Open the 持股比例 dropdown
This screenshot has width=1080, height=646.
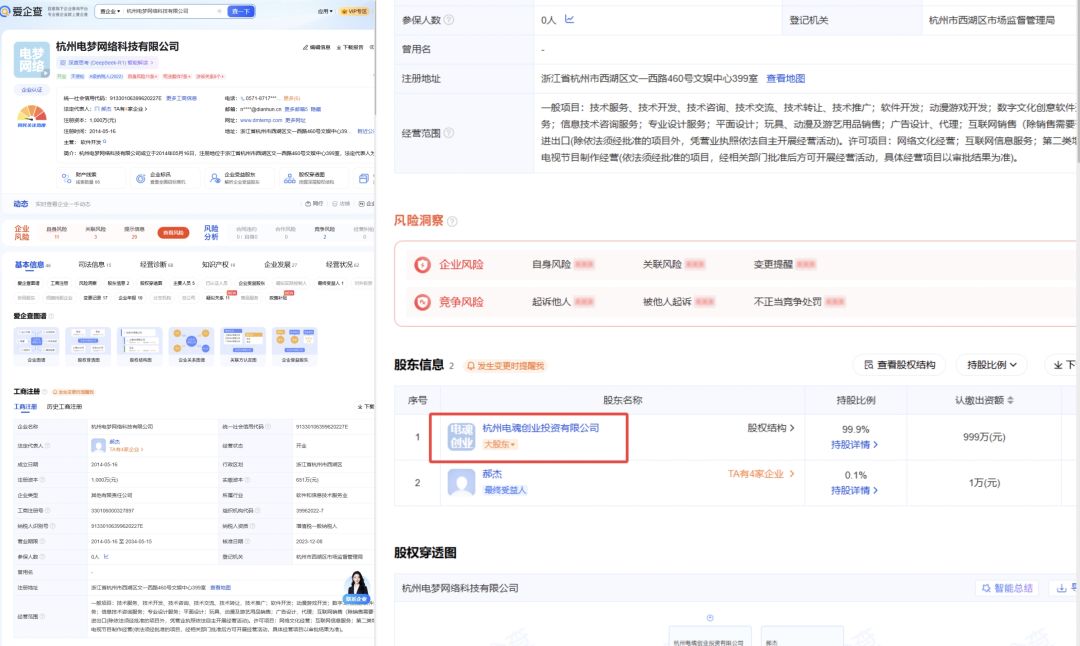(x=992, y=364)
